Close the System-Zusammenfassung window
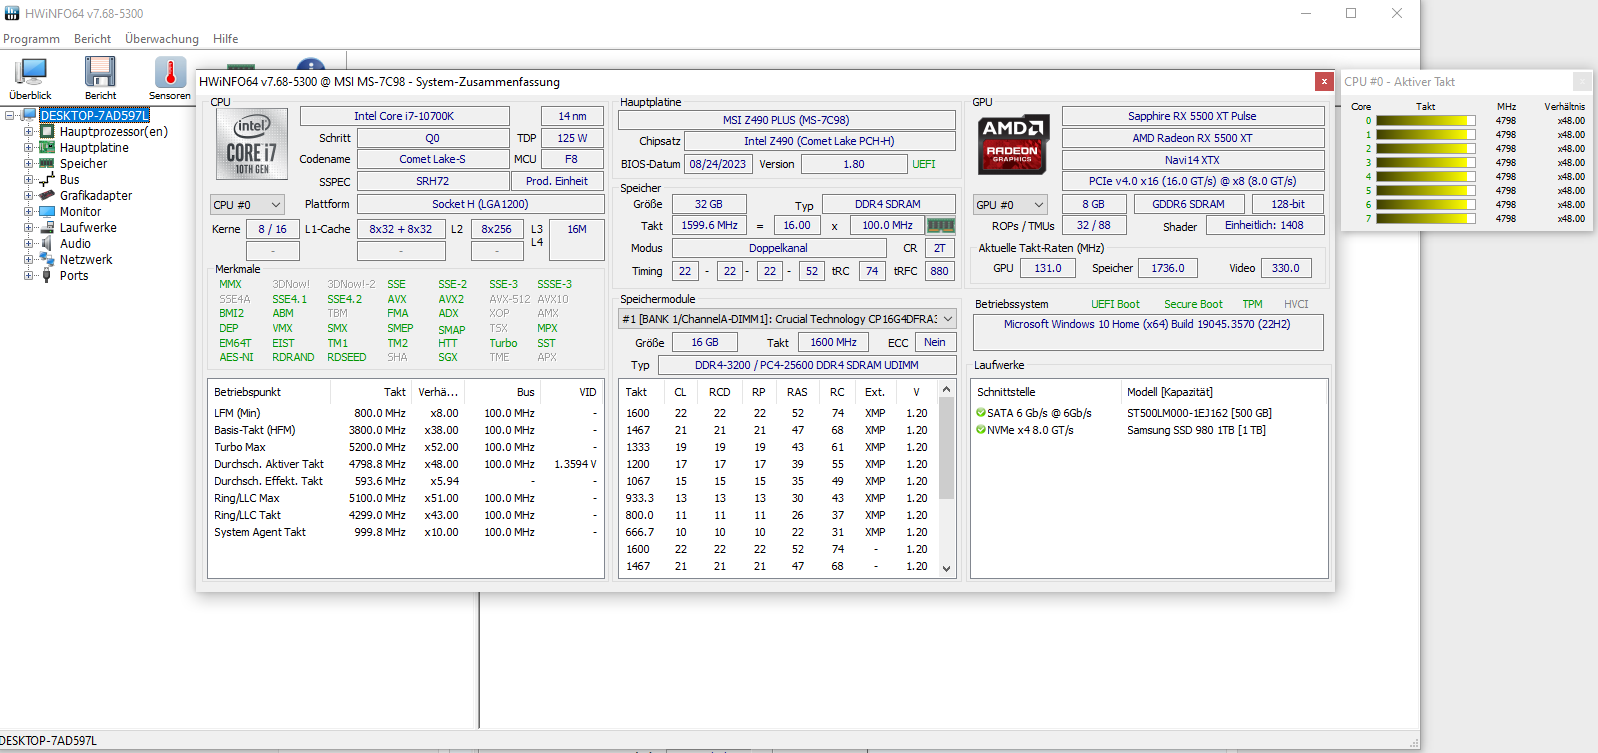The image size is (1598, 753). click(1324, 82)
